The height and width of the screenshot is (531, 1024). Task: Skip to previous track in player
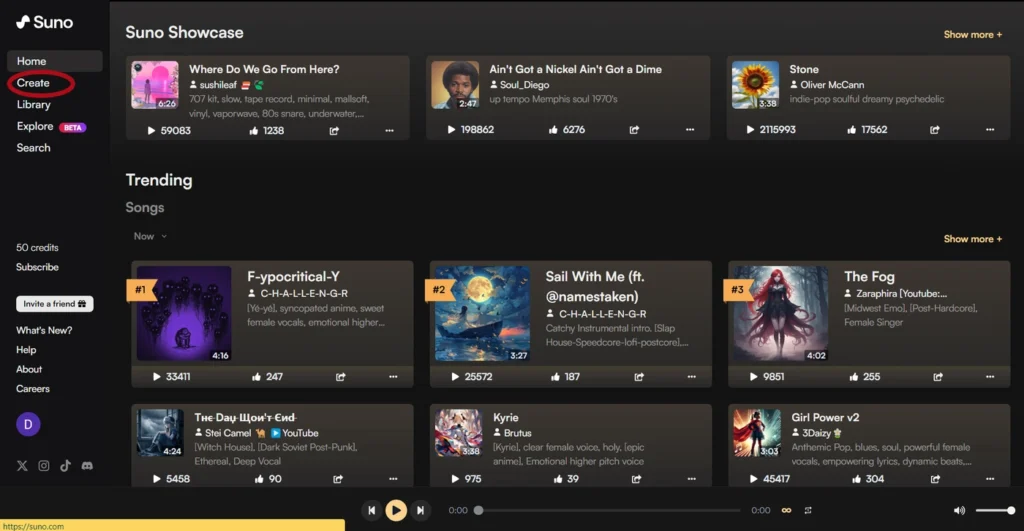coord(372,511)
